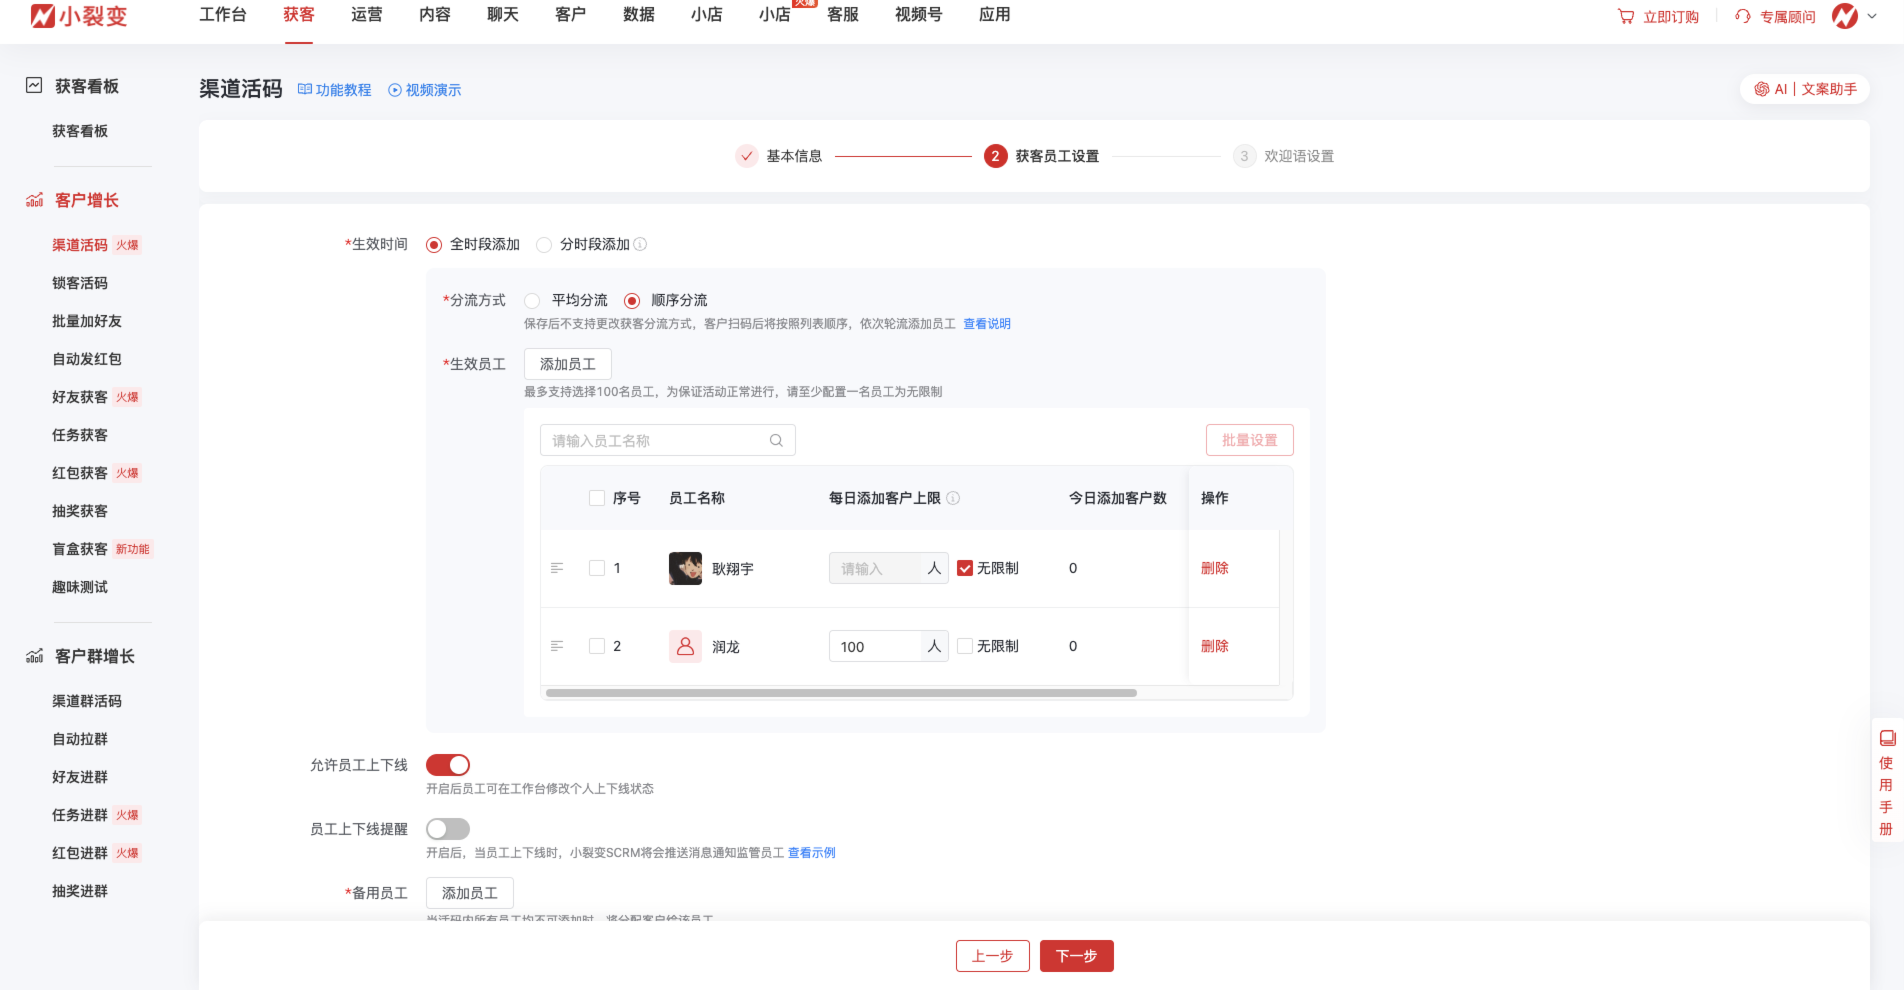Open 锁客活码 in the sidebar

pyautogui.click(x=80, y=283)
